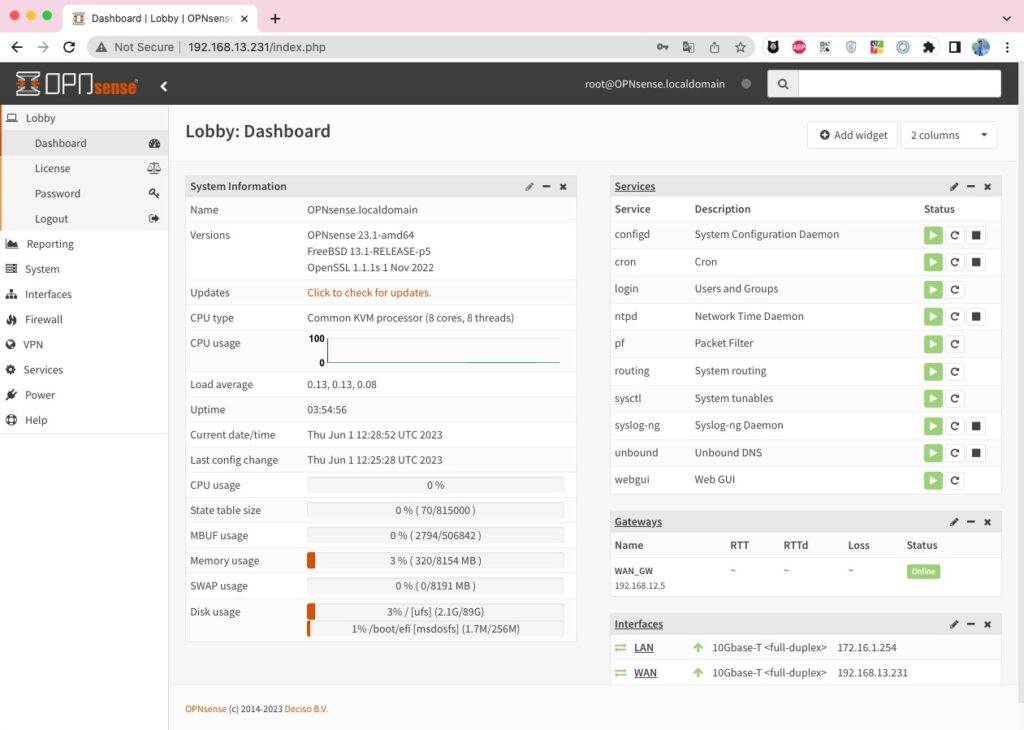This screenshot has height=730, width=1024.
Task: Collapse the sidebar with chevron toggle
Action: click(x=163, y=86)
